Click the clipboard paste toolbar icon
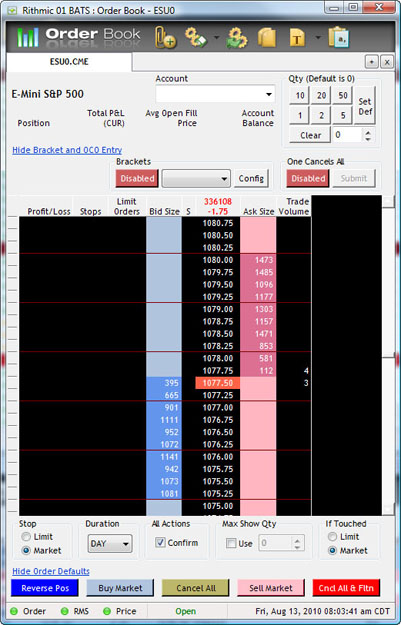 [x=339, y=37]
